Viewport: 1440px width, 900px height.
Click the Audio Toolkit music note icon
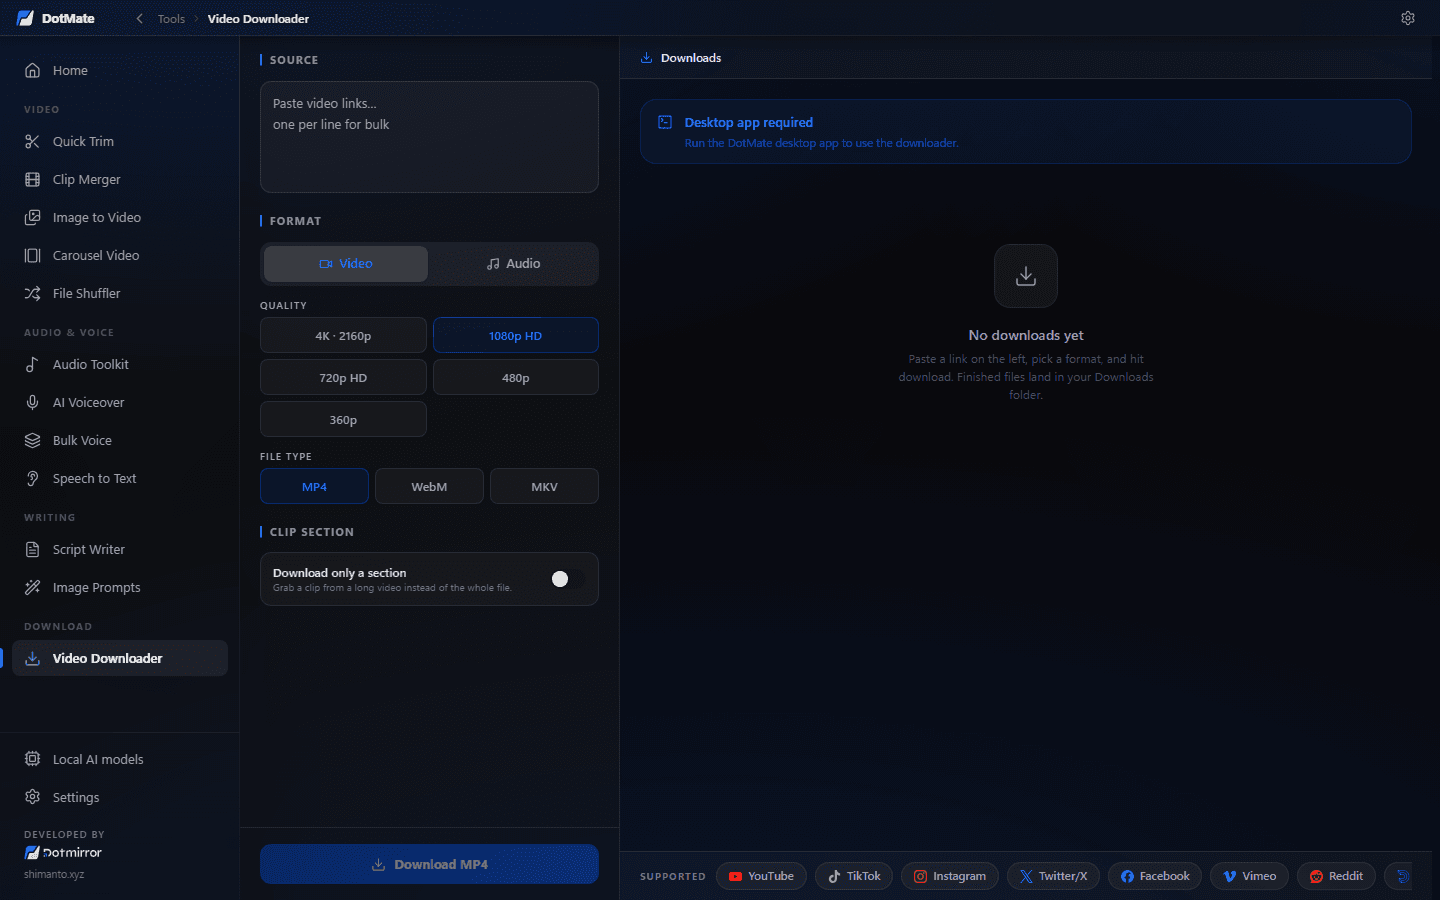32,364
